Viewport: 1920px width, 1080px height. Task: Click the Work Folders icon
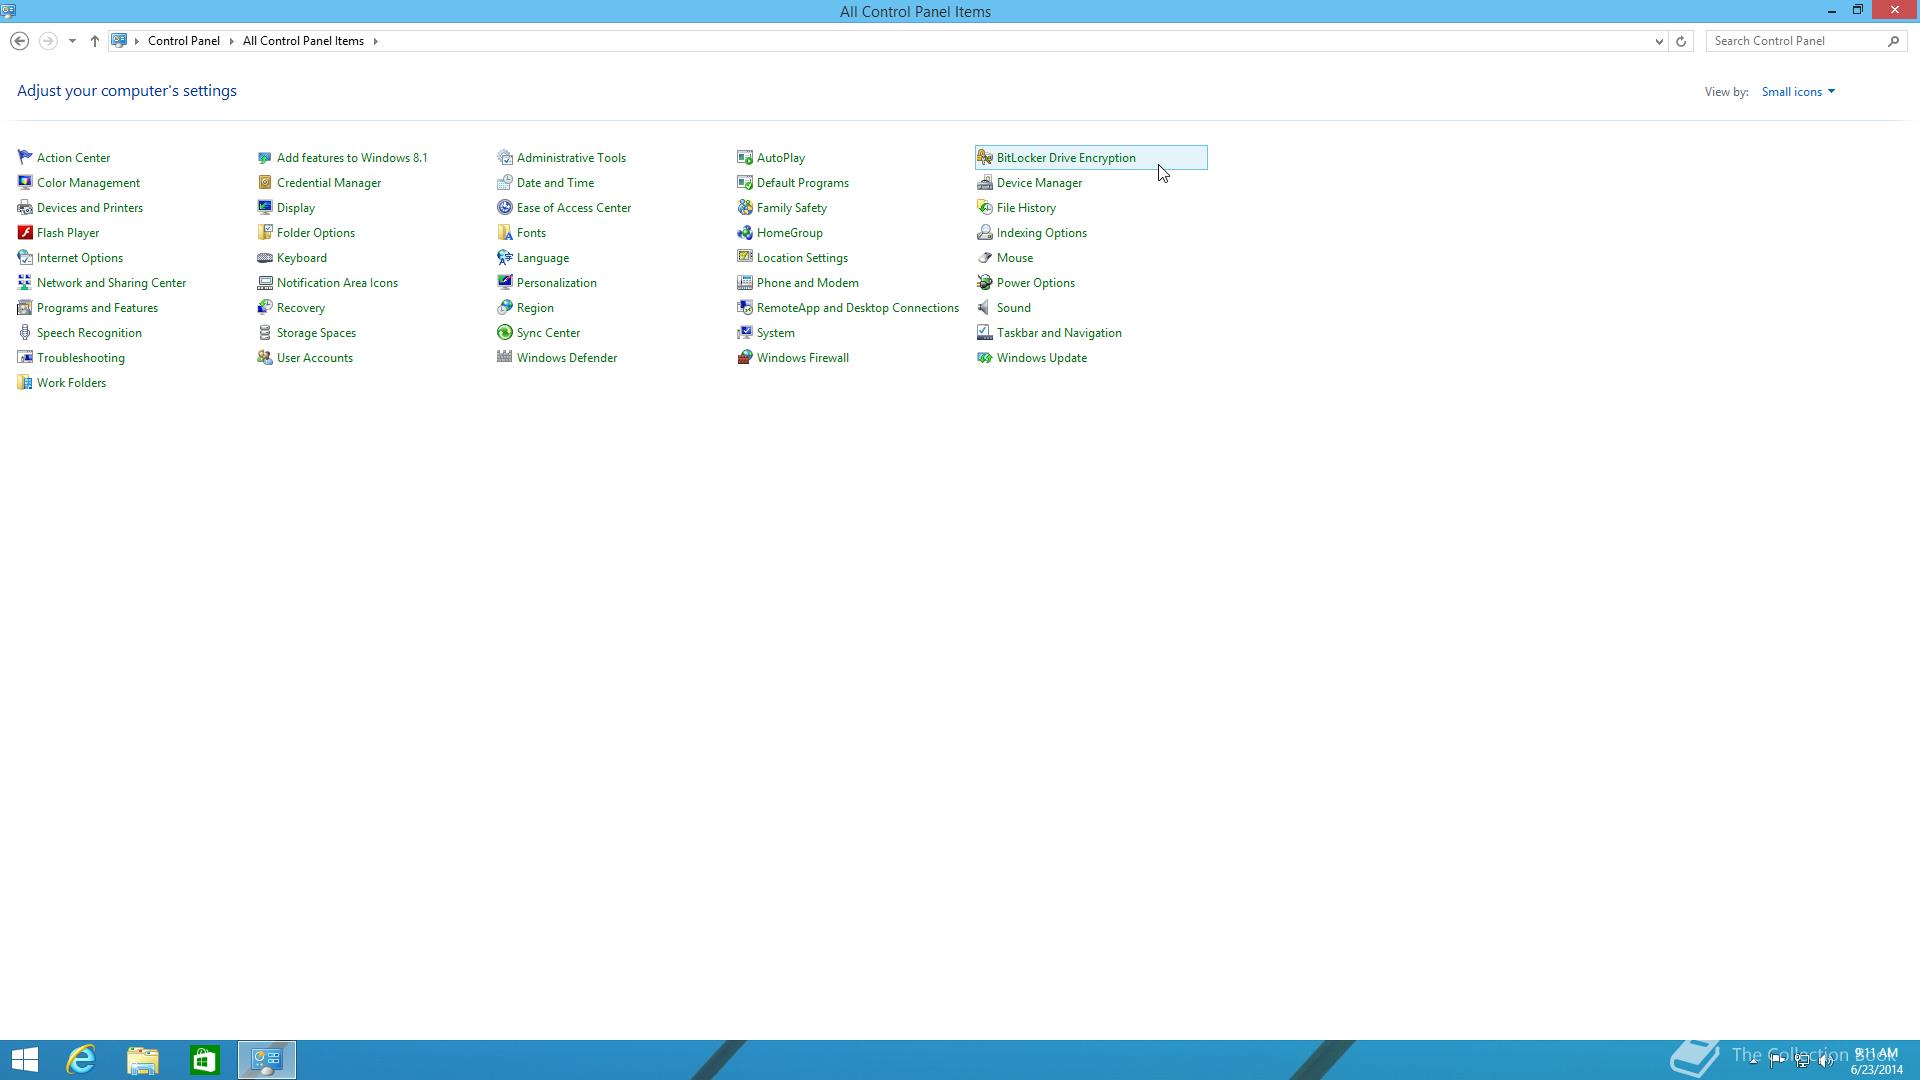tap(25, 382)
